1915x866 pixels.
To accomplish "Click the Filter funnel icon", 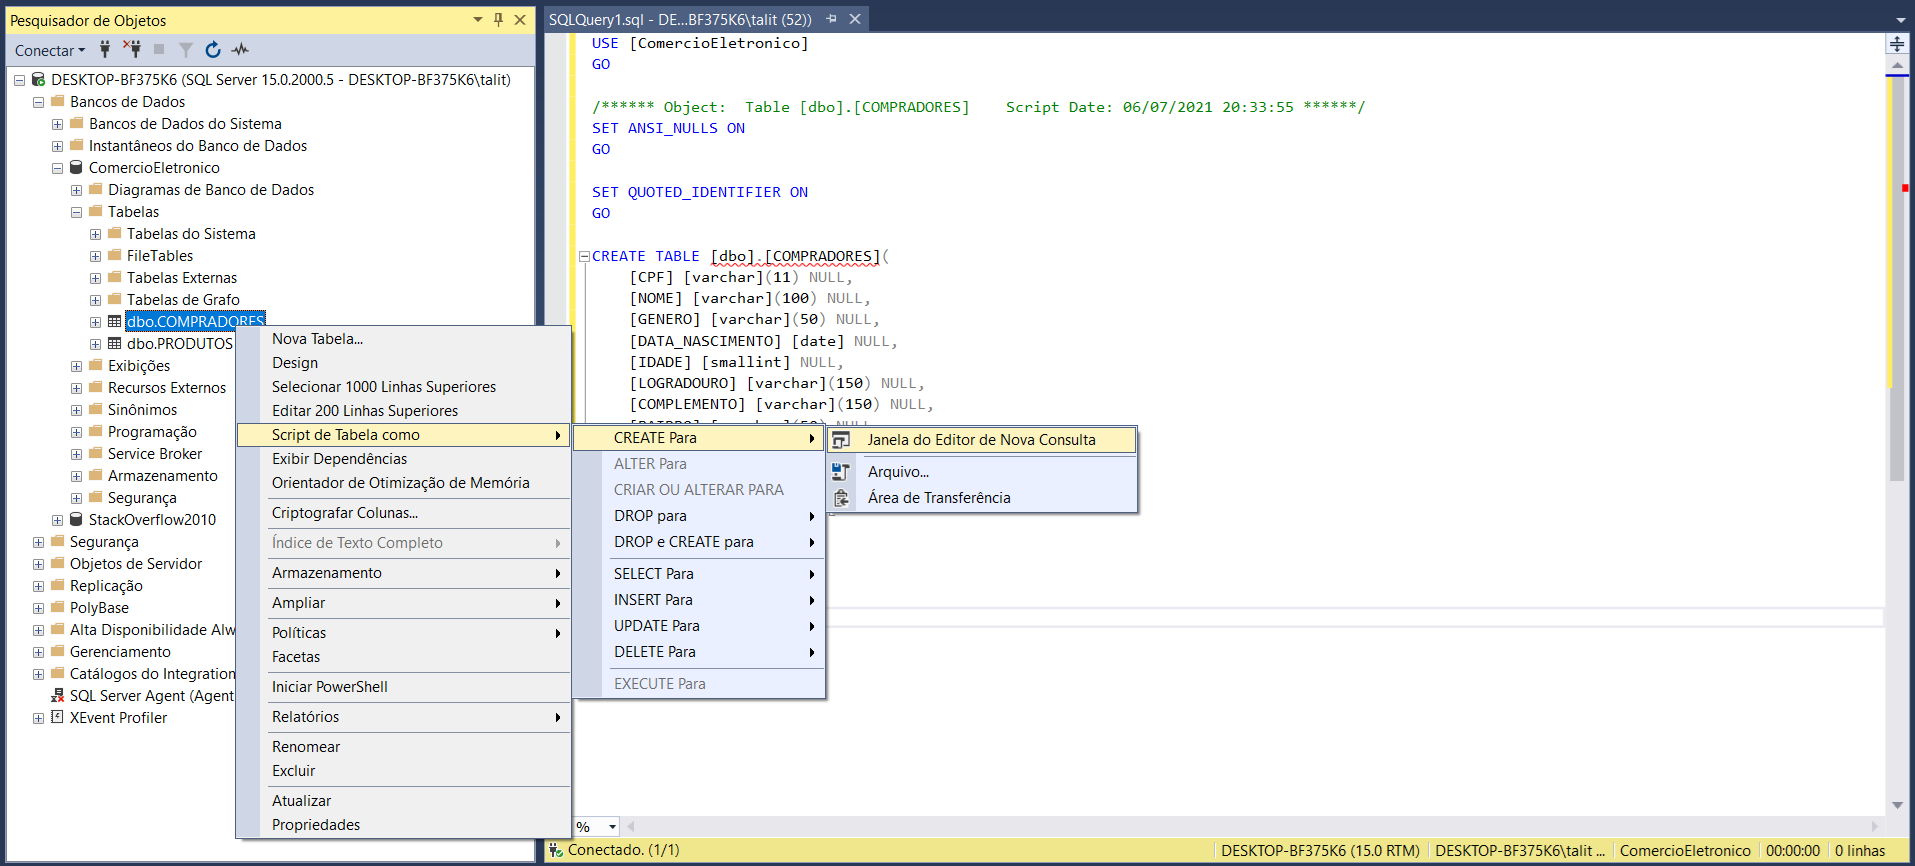I will click(186, 49).
